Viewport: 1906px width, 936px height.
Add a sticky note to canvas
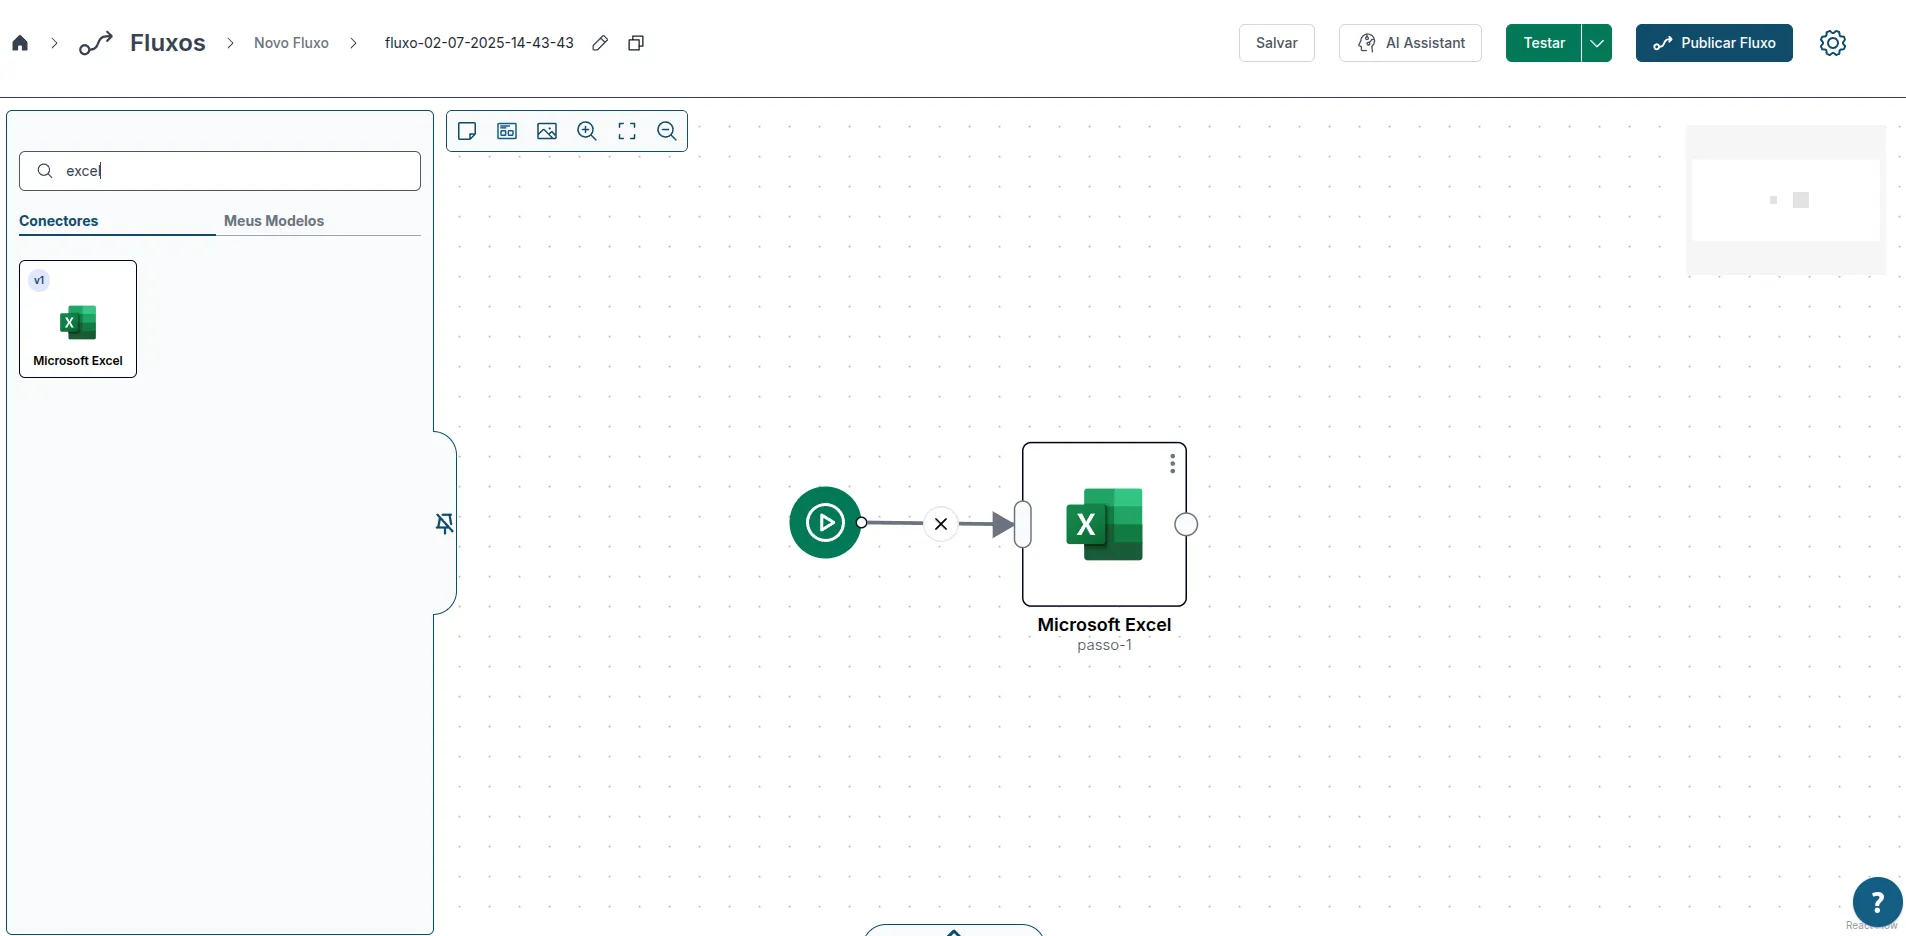(x=467, y=131)
